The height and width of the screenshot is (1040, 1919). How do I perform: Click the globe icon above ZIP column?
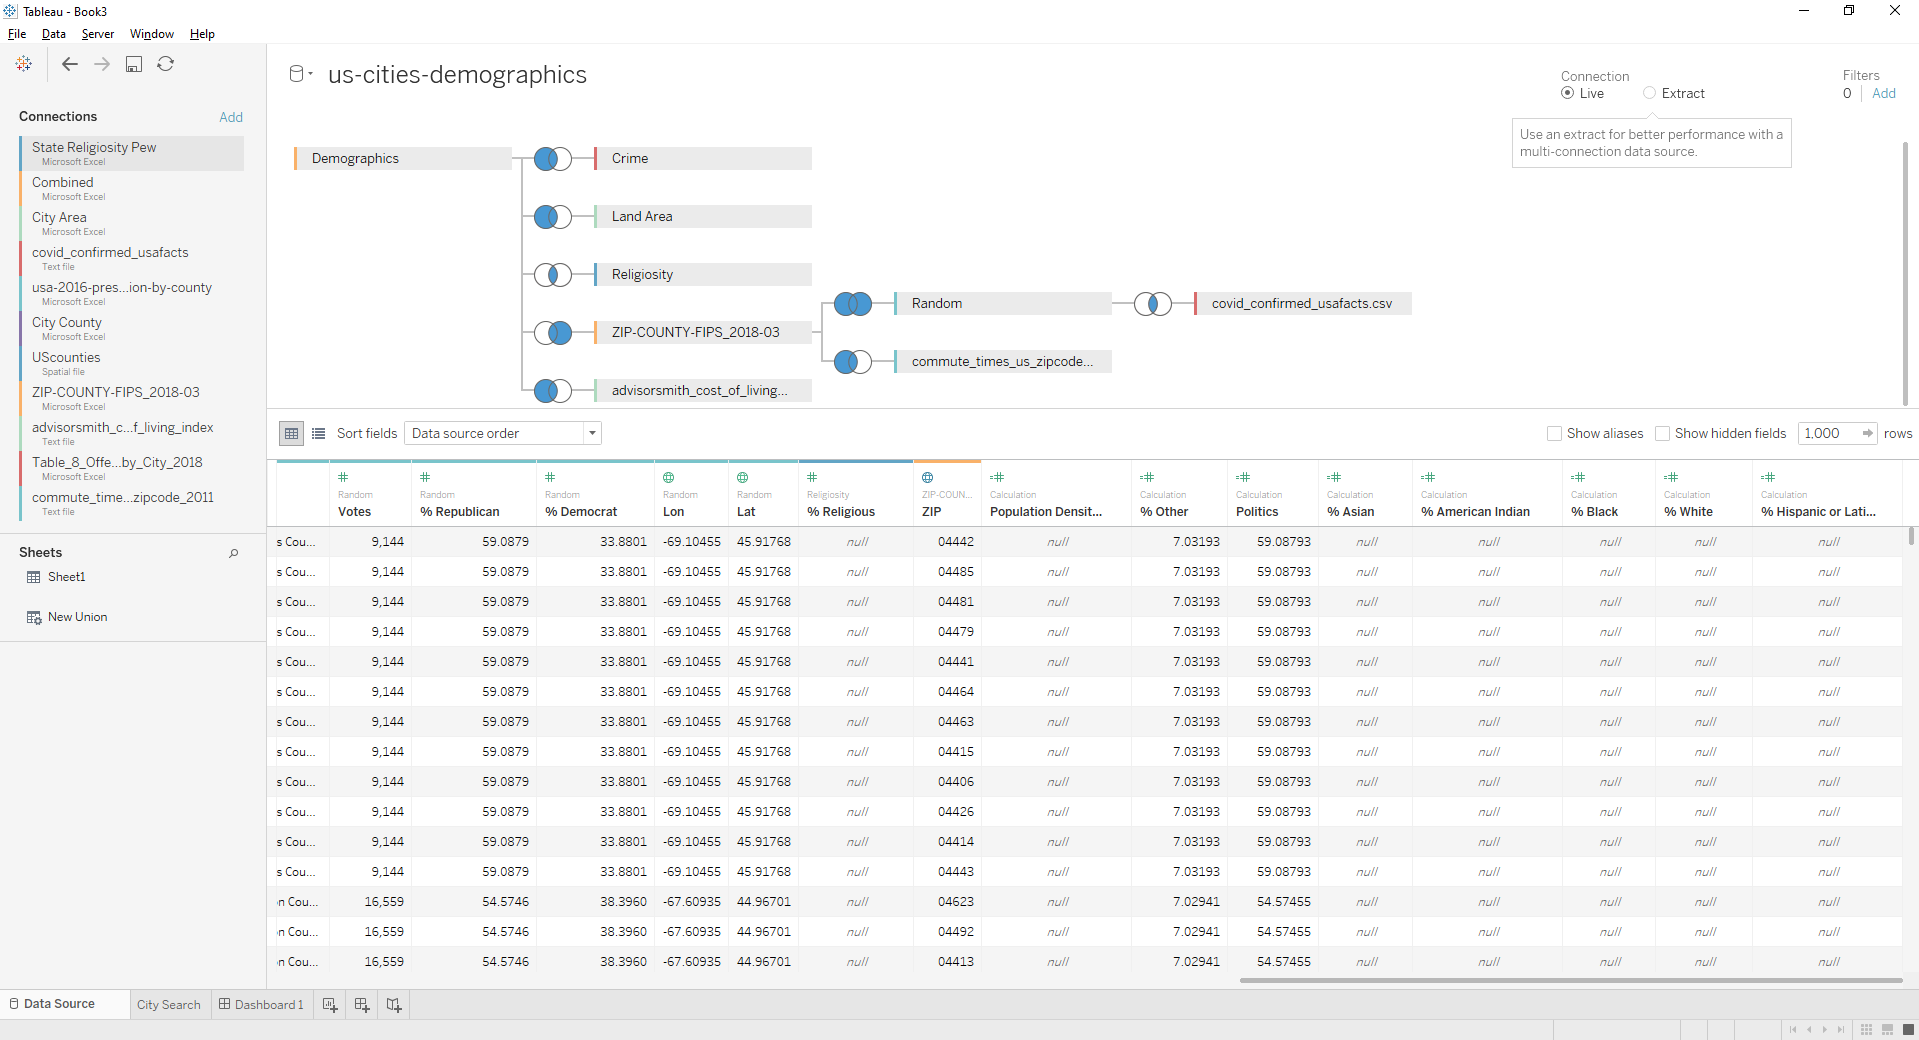[x=928, y=478]
